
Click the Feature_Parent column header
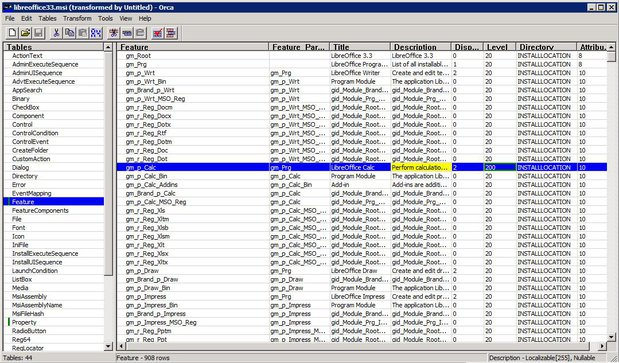tap(299, 47)
